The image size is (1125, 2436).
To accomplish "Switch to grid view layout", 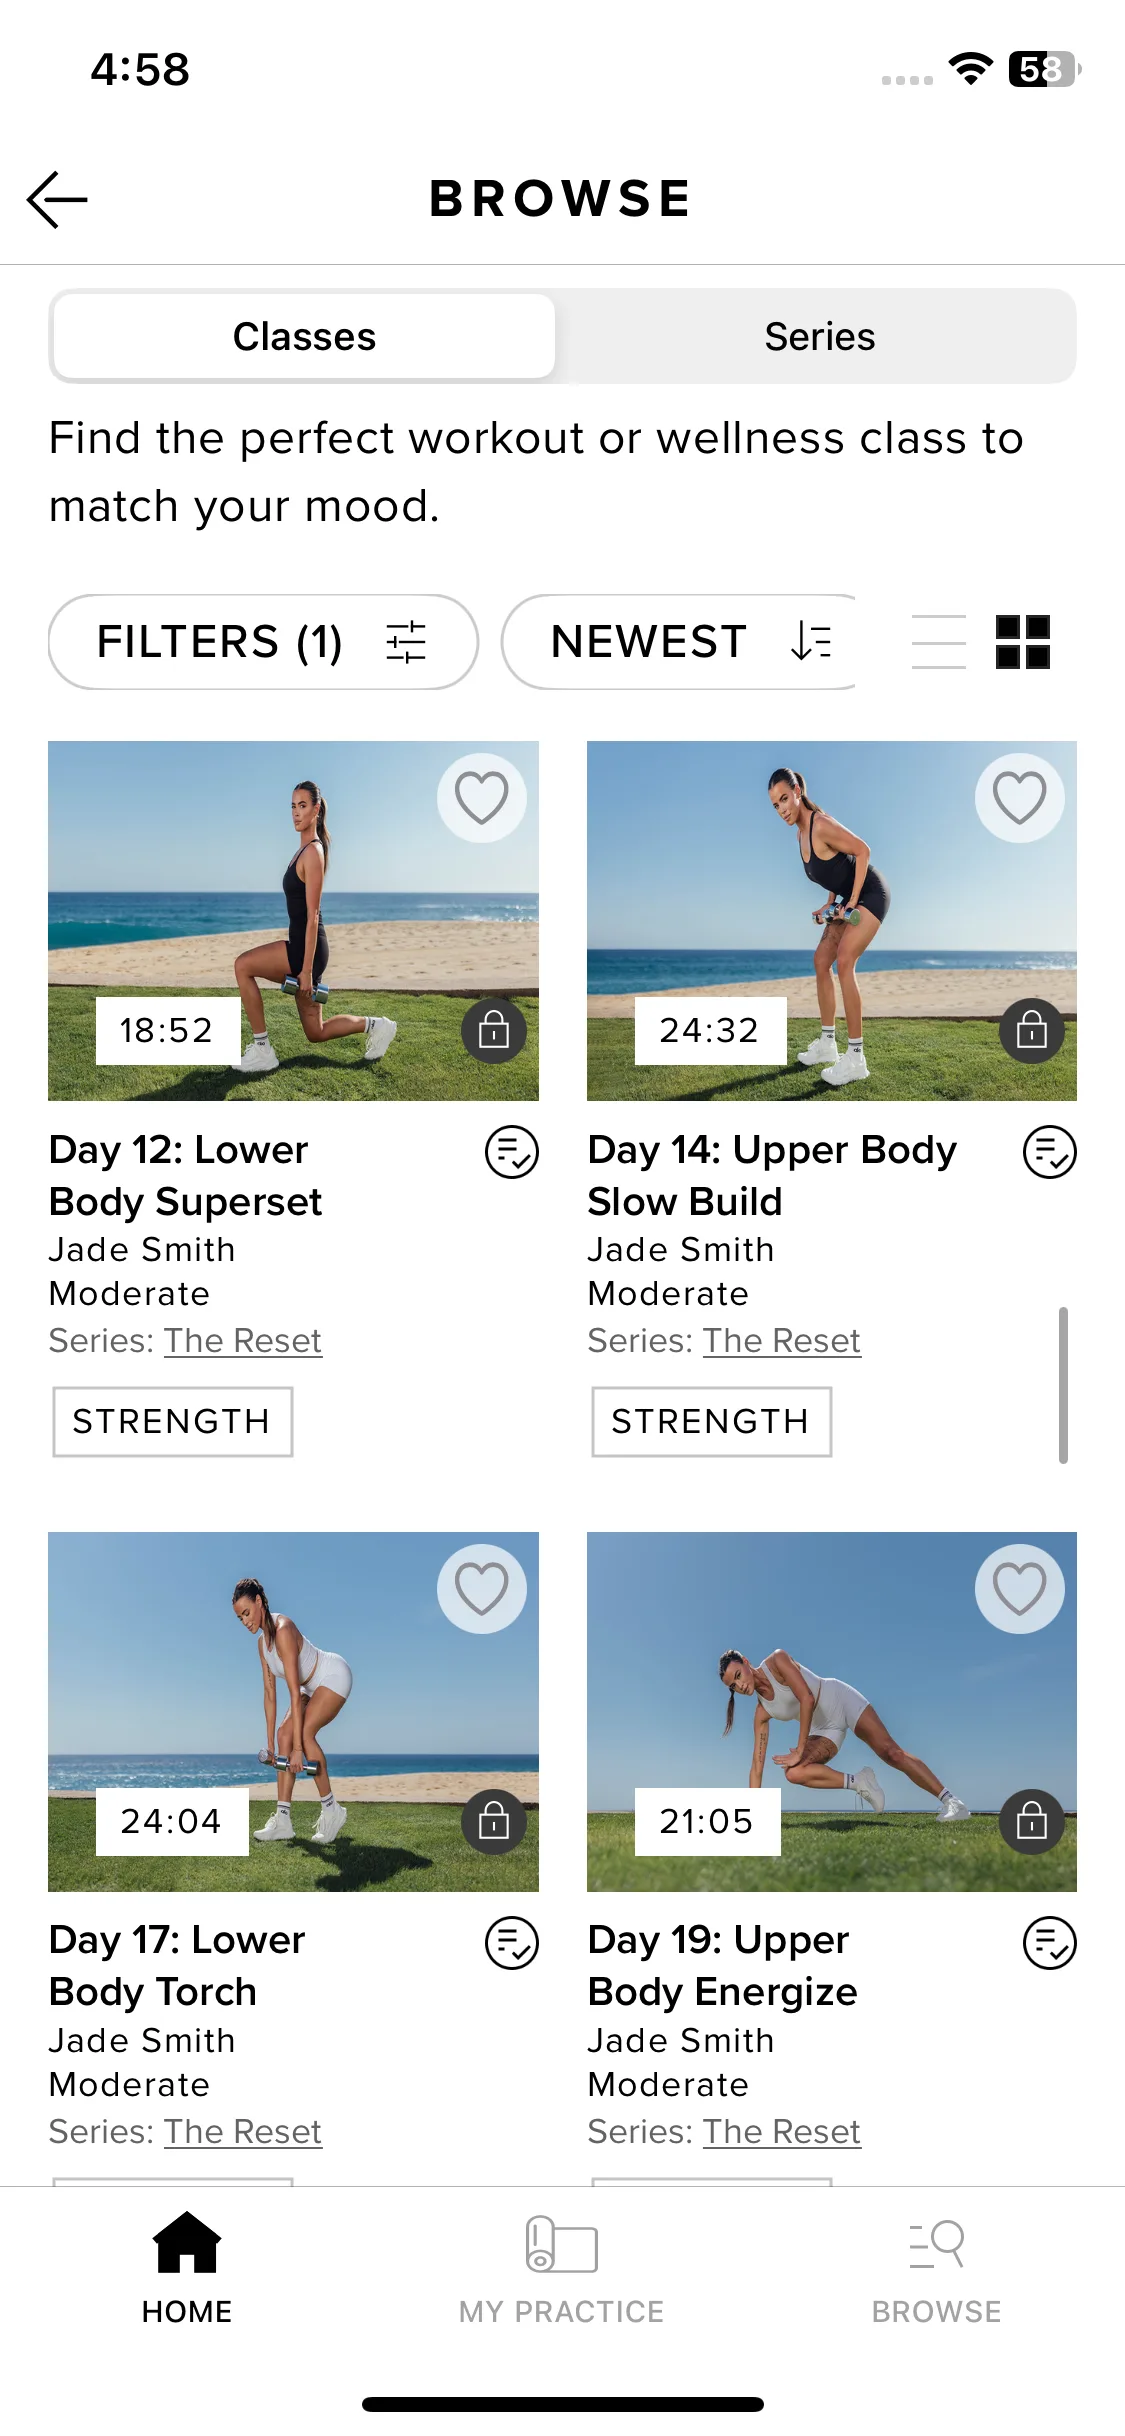I will coord(1022,642).
